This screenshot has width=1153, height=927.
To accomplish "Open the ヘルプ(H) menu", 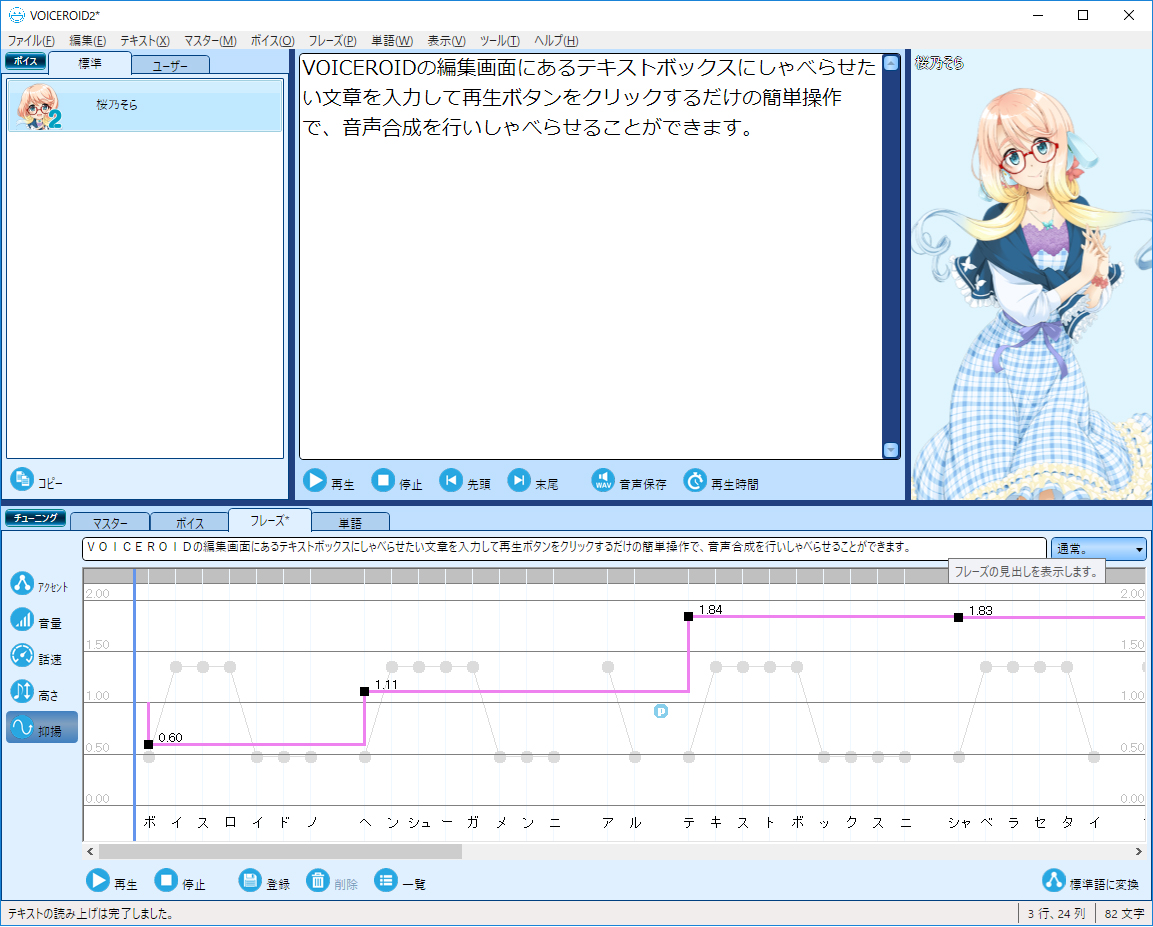I will [x=556, y=40].
